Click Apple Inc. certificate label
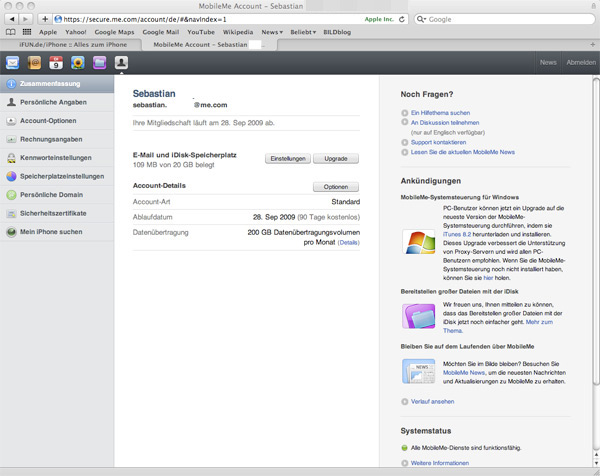The image size is (600, 476). [x=379, y=19]
